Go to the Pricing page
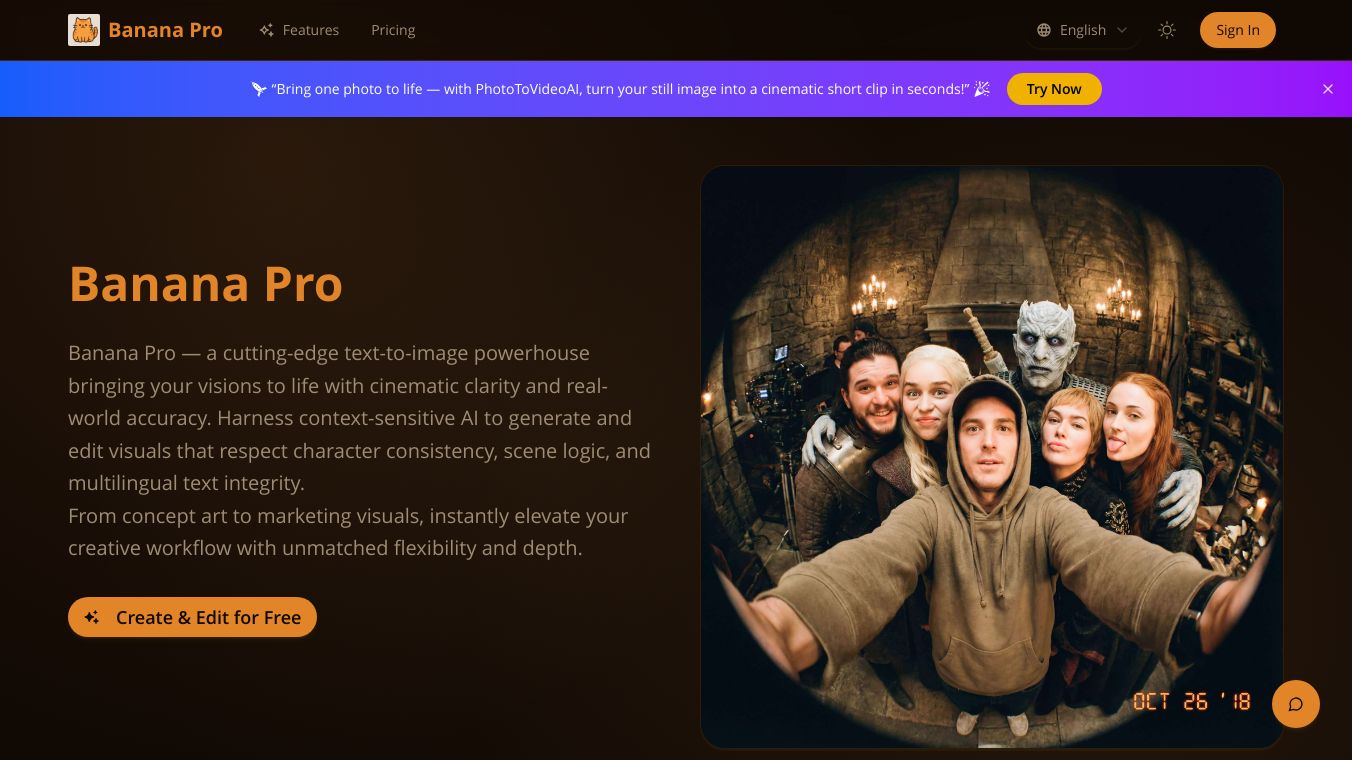This screenshot has width=1352, height=760. tap(393, 30)
